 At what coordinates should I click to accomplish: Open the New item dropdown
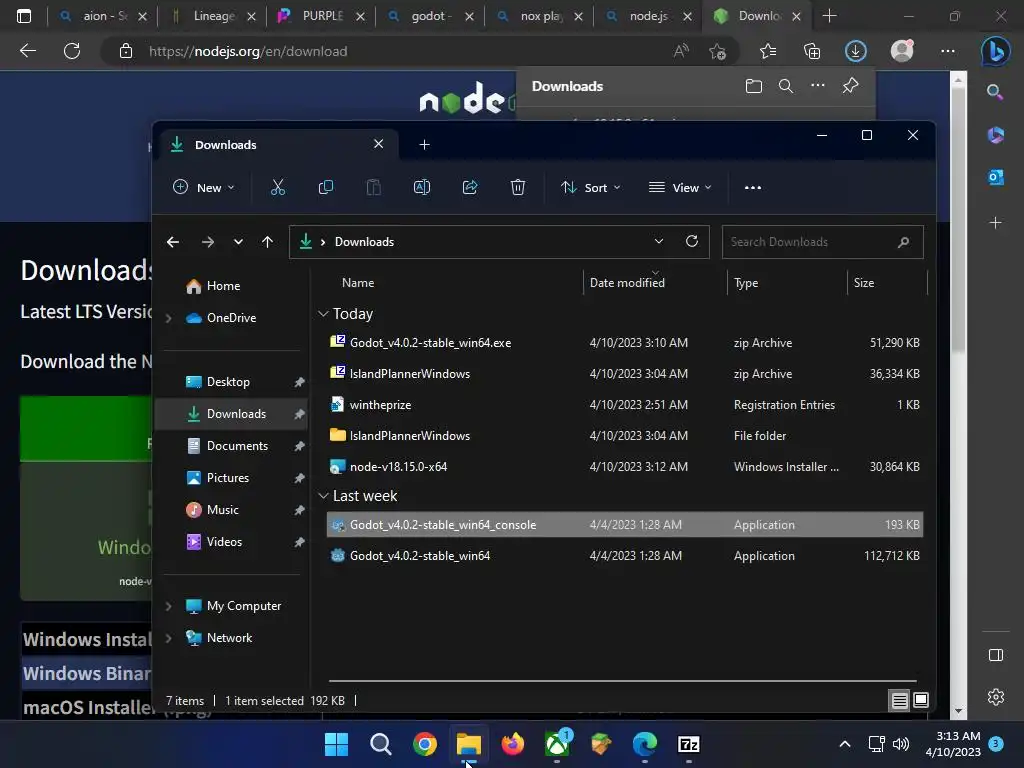[203, 187]
